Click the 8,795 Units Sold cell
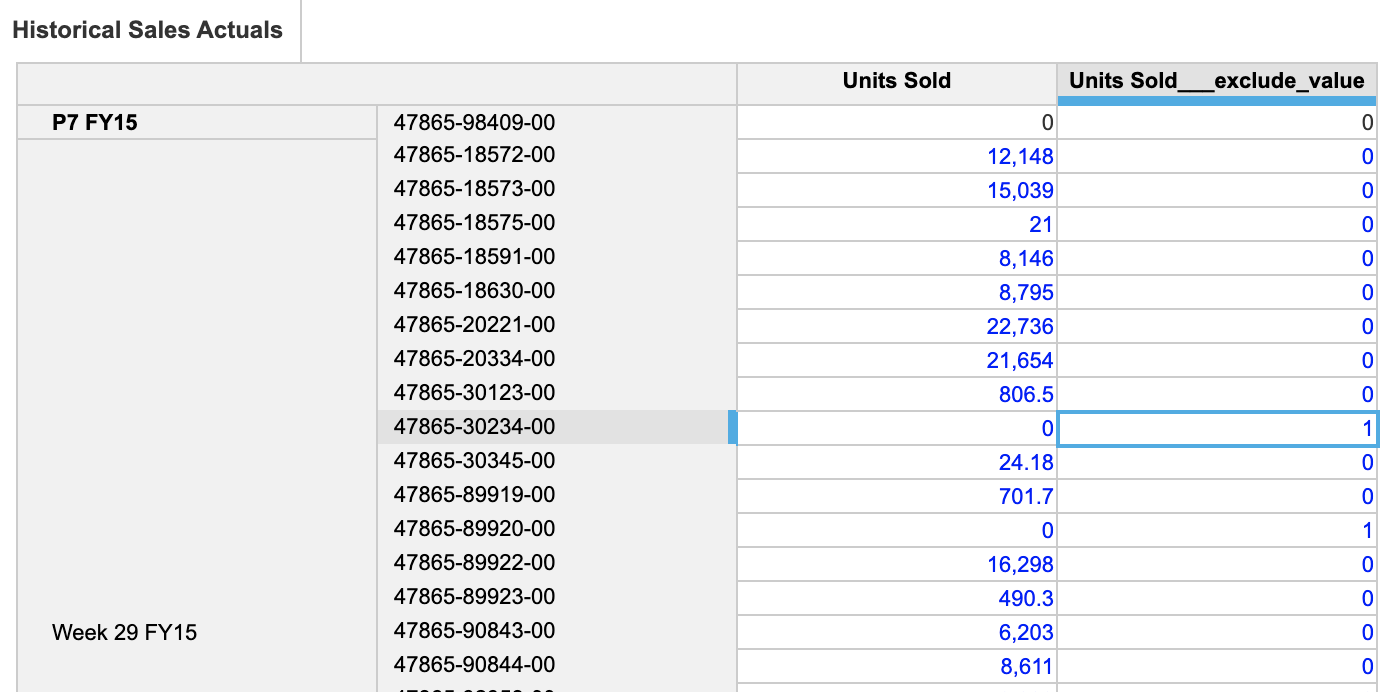 point(897,292)
